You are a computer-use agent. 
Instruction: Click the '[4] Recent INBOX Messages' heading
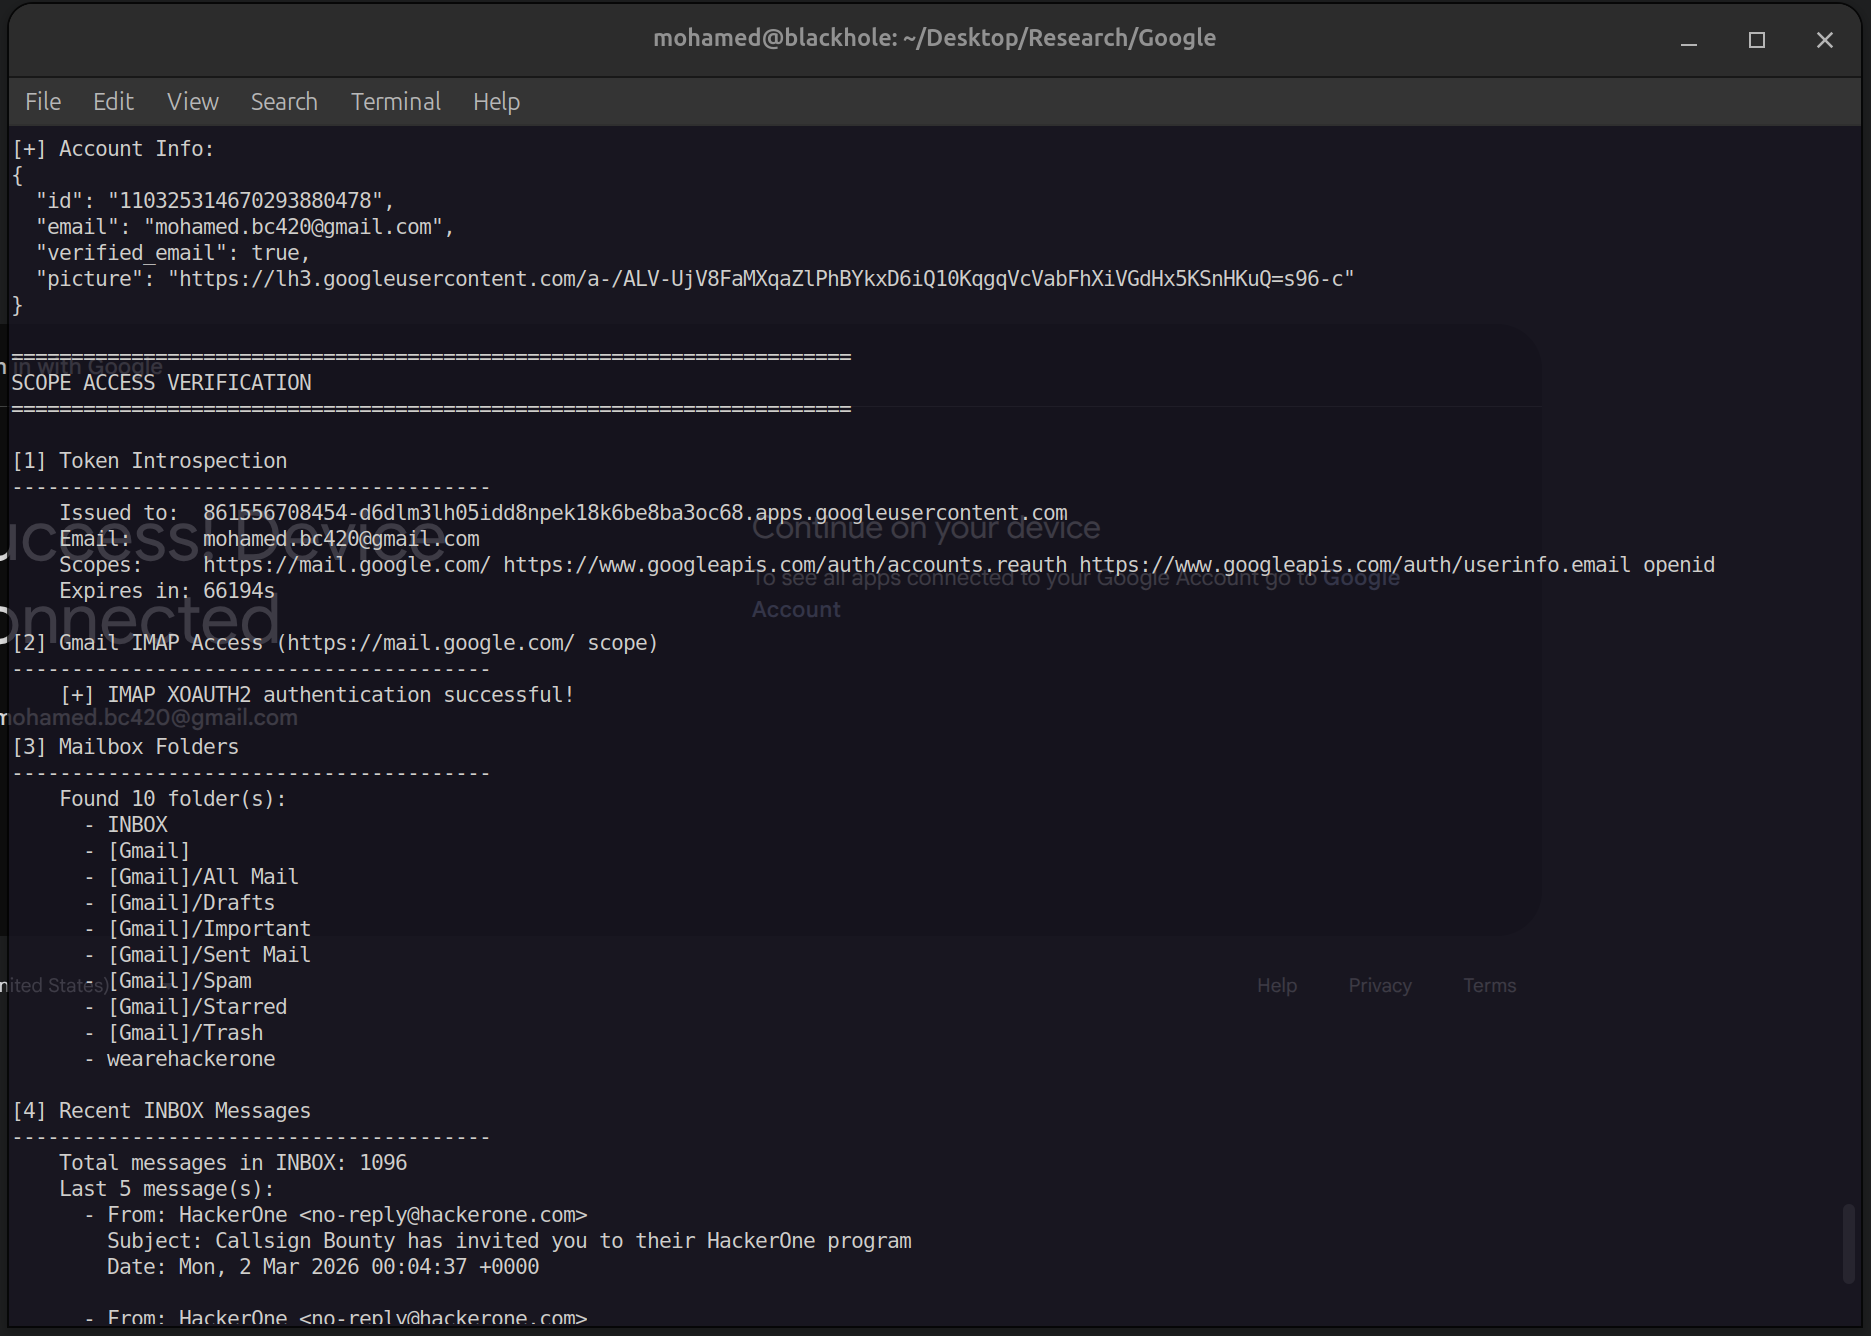point(161,1111)
